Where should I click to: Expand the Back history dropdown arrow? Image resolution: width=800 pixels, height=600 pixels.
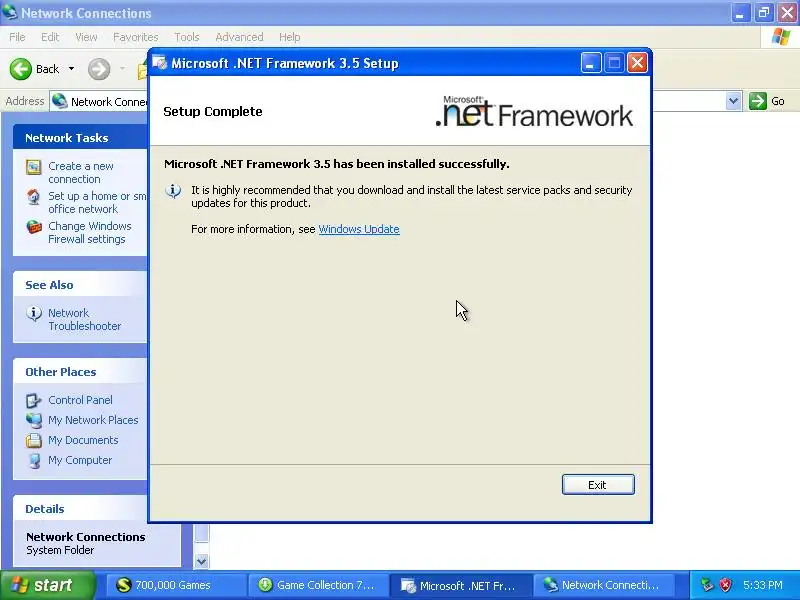pyautogui.click(x=71, y=69)
